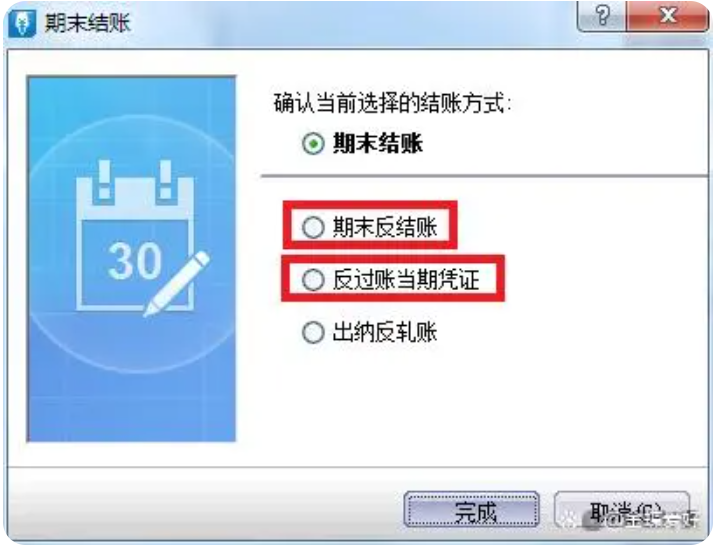The image size is (716, 548).
Task: Open help with the question mark button
Action: [x=602, y=16]
